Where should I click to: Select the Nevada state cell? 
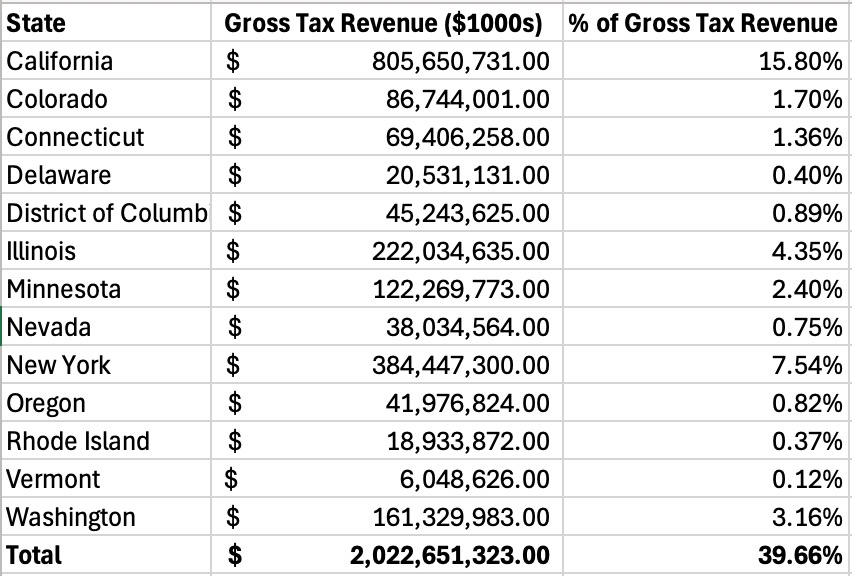49,328
